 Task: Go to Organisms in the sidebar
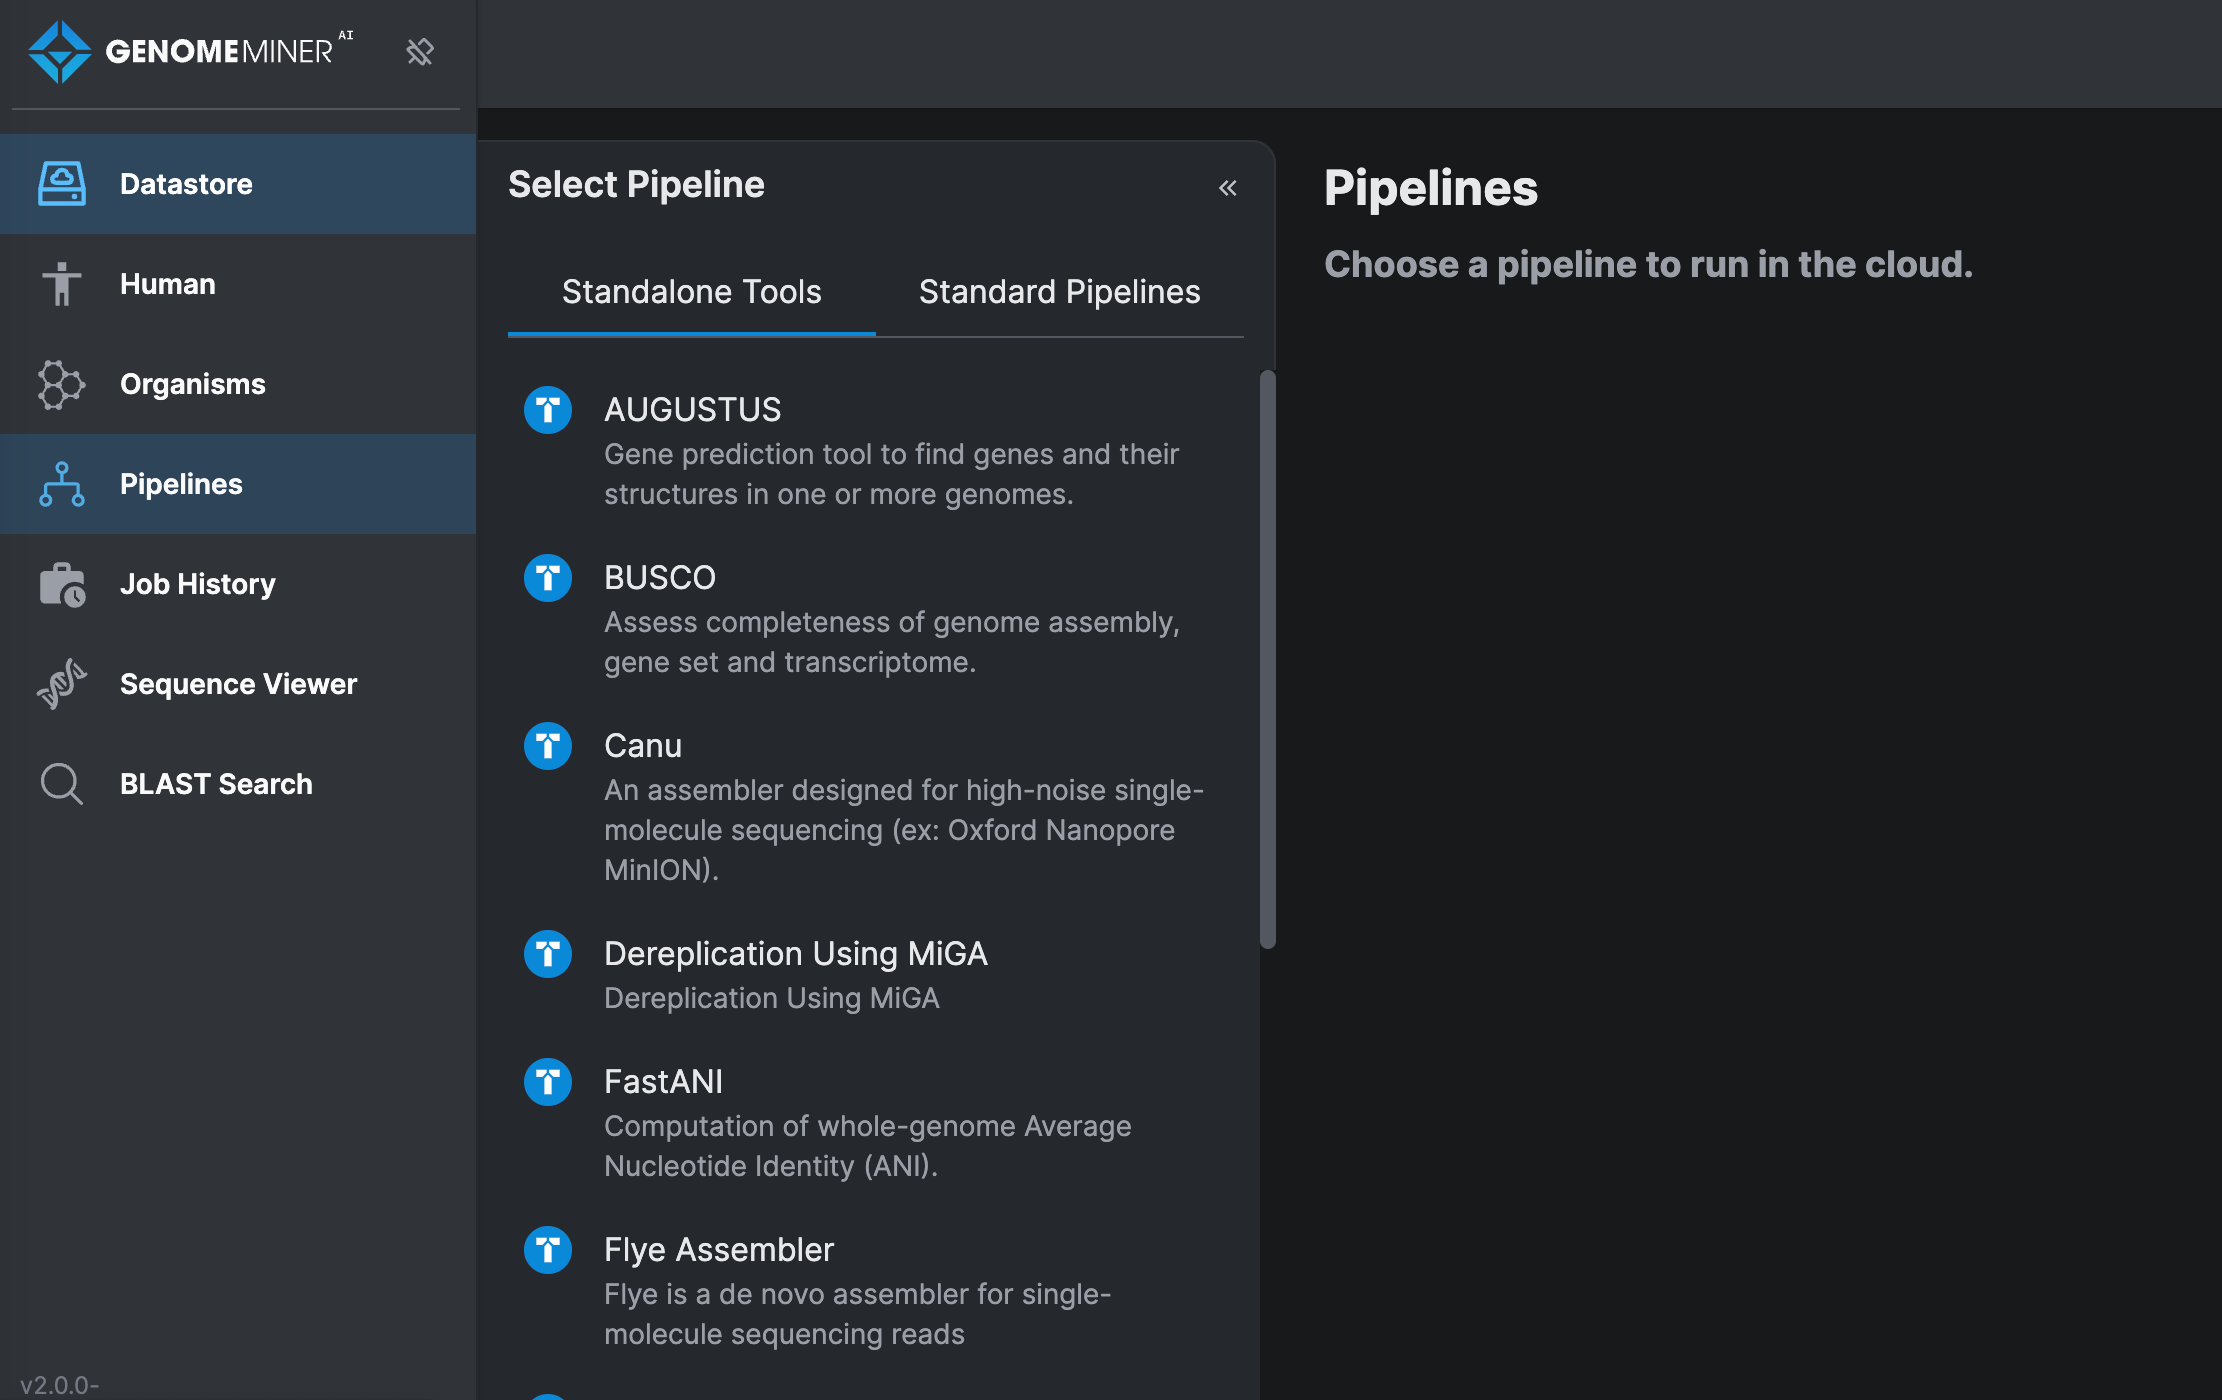(238, 384)
